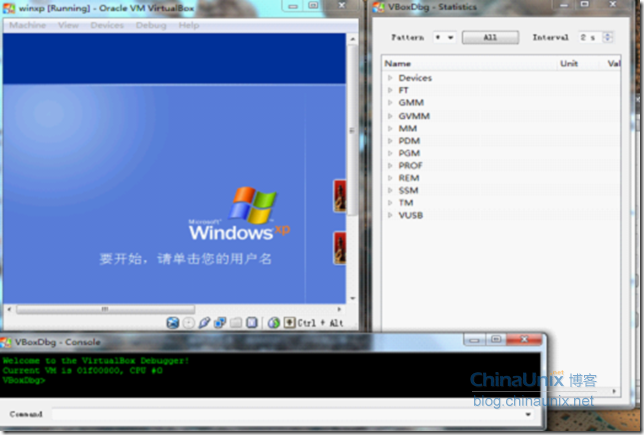Expand the GVMM statistics node
This screenshot has width=644, height=435.
pyautogui.click(x=390, y=116)
